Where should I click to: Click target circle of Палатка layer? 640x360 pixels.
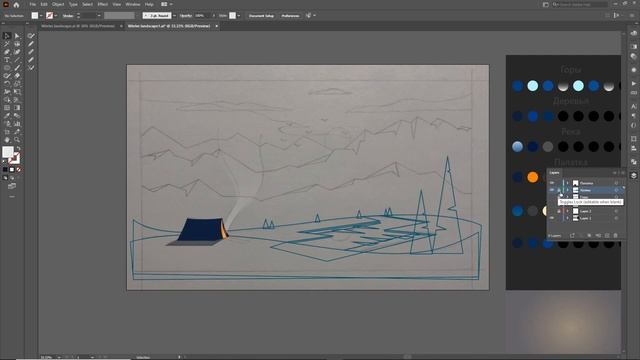coord(616,183)
